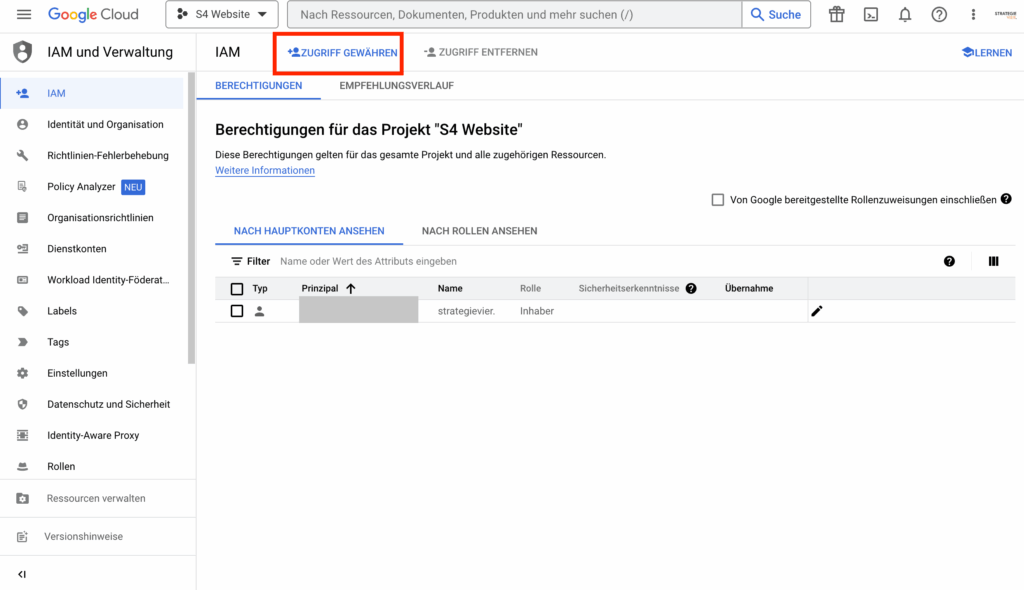Select IAM in the sidebar
This screenshot has height=590, width=1024.
coord(91,93)
